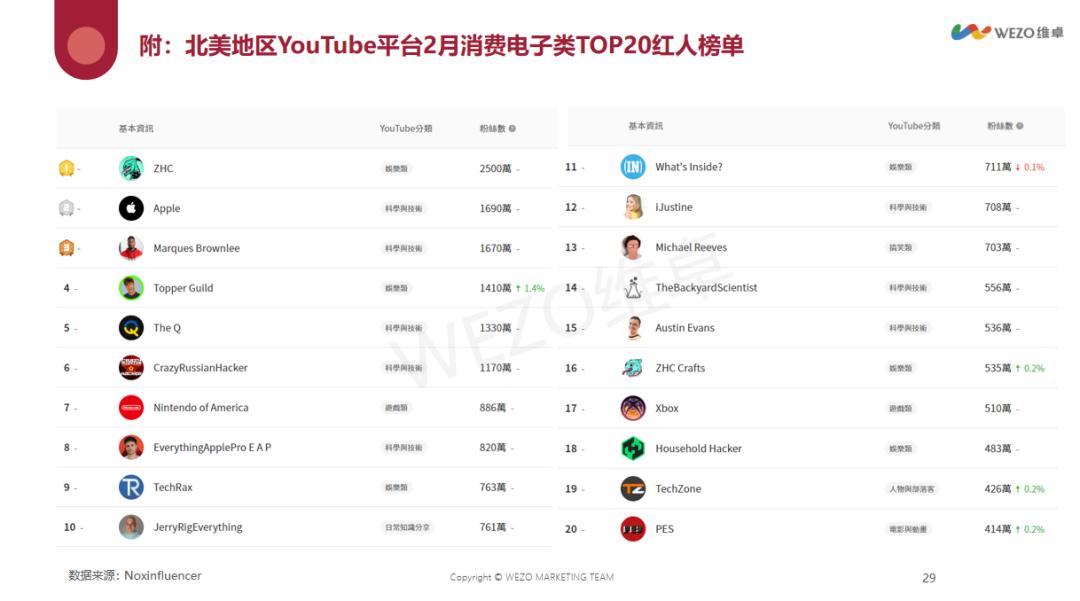Click the Apple channel logo
Screen dimensions: 1080x601
tap(129, 208)
